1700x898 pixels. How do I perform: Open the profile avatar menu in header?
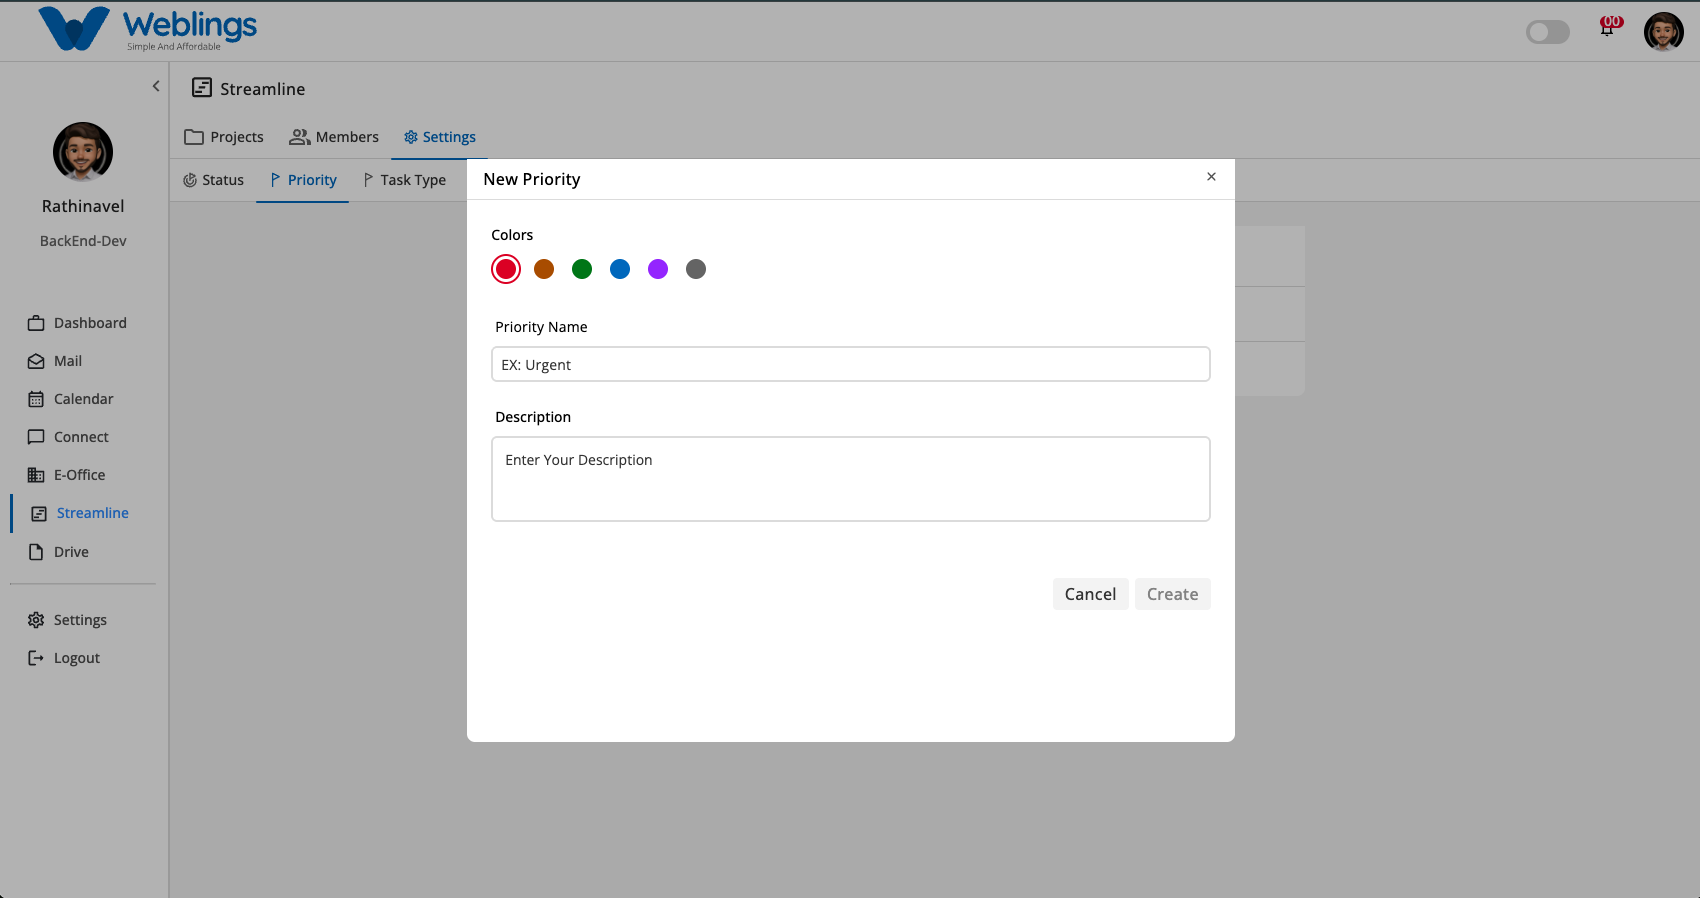(x=1664, y=32)
